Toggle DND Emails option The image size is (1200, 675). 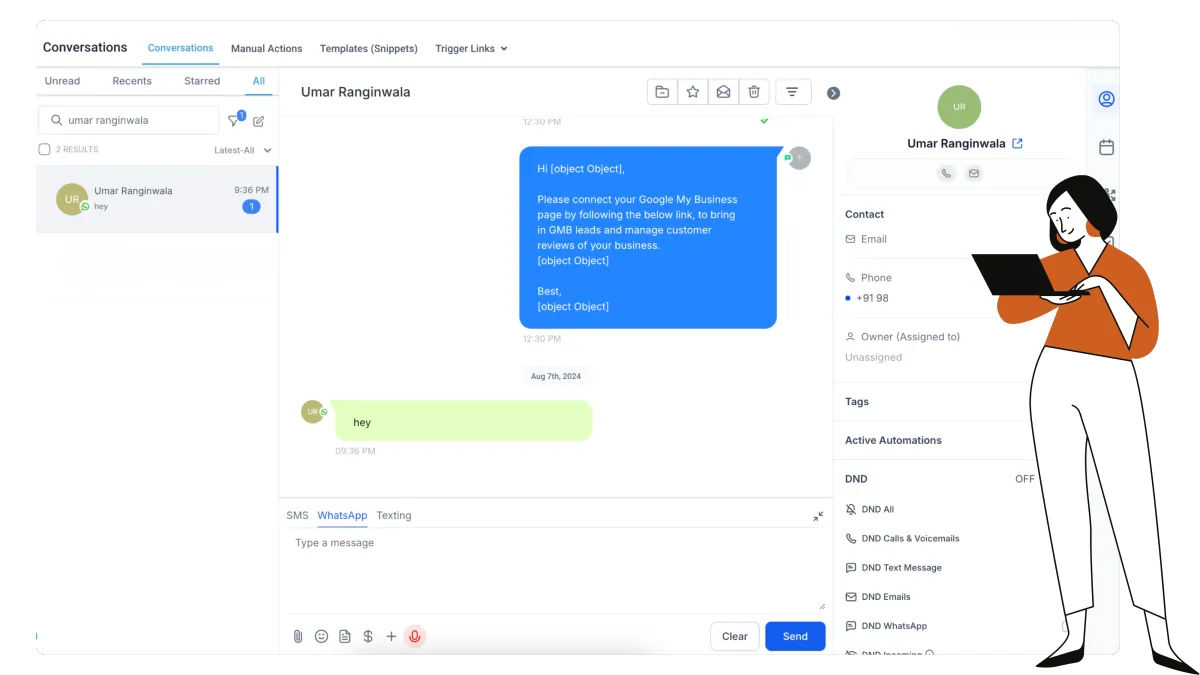[878, 596]
